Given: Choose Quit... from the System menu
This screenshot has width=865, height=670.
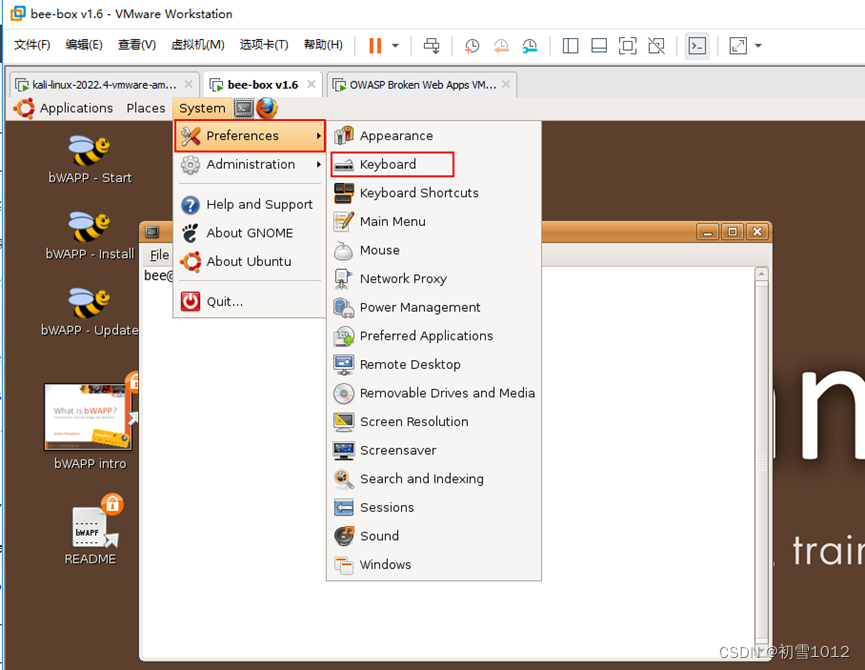Looking at the screenshot, I should 250,302.
